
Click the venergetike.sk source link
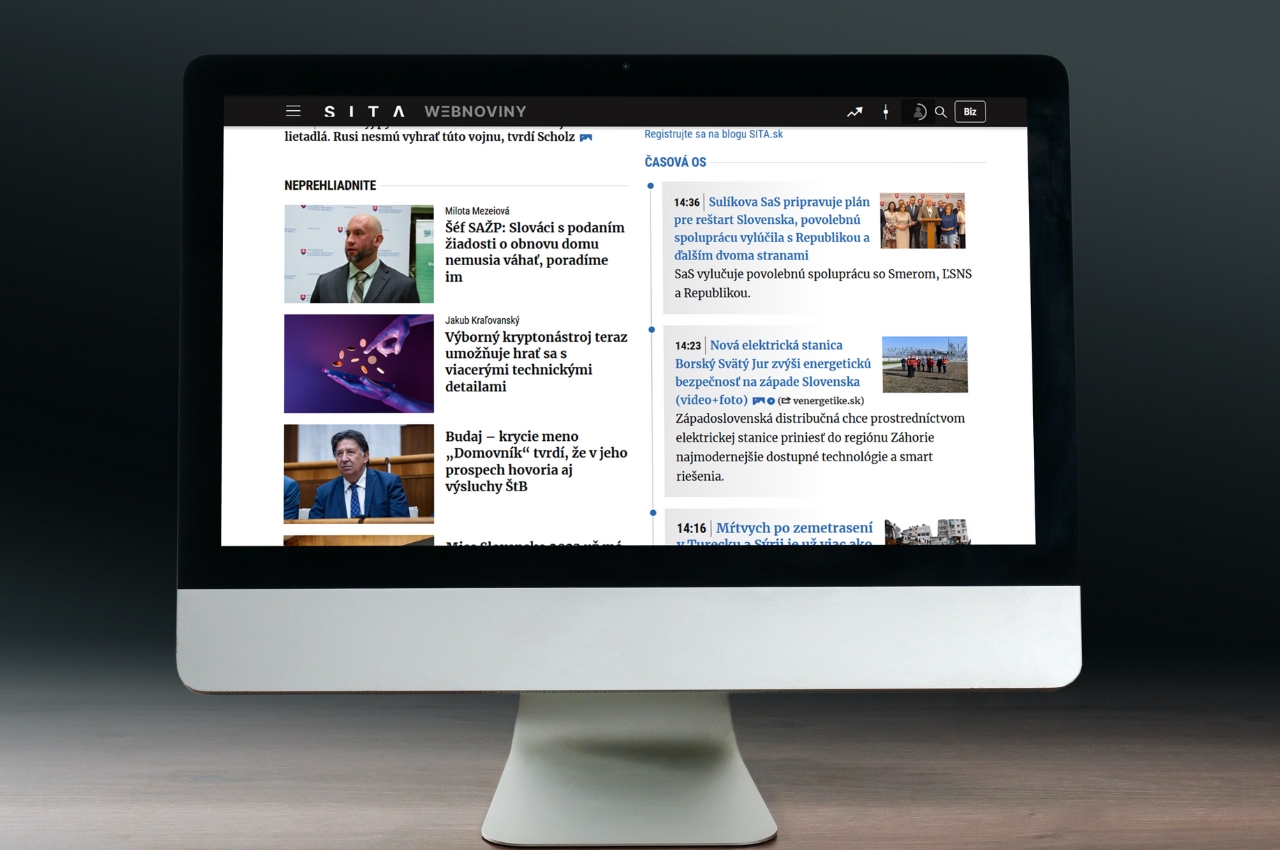click(x=822, y=401)
